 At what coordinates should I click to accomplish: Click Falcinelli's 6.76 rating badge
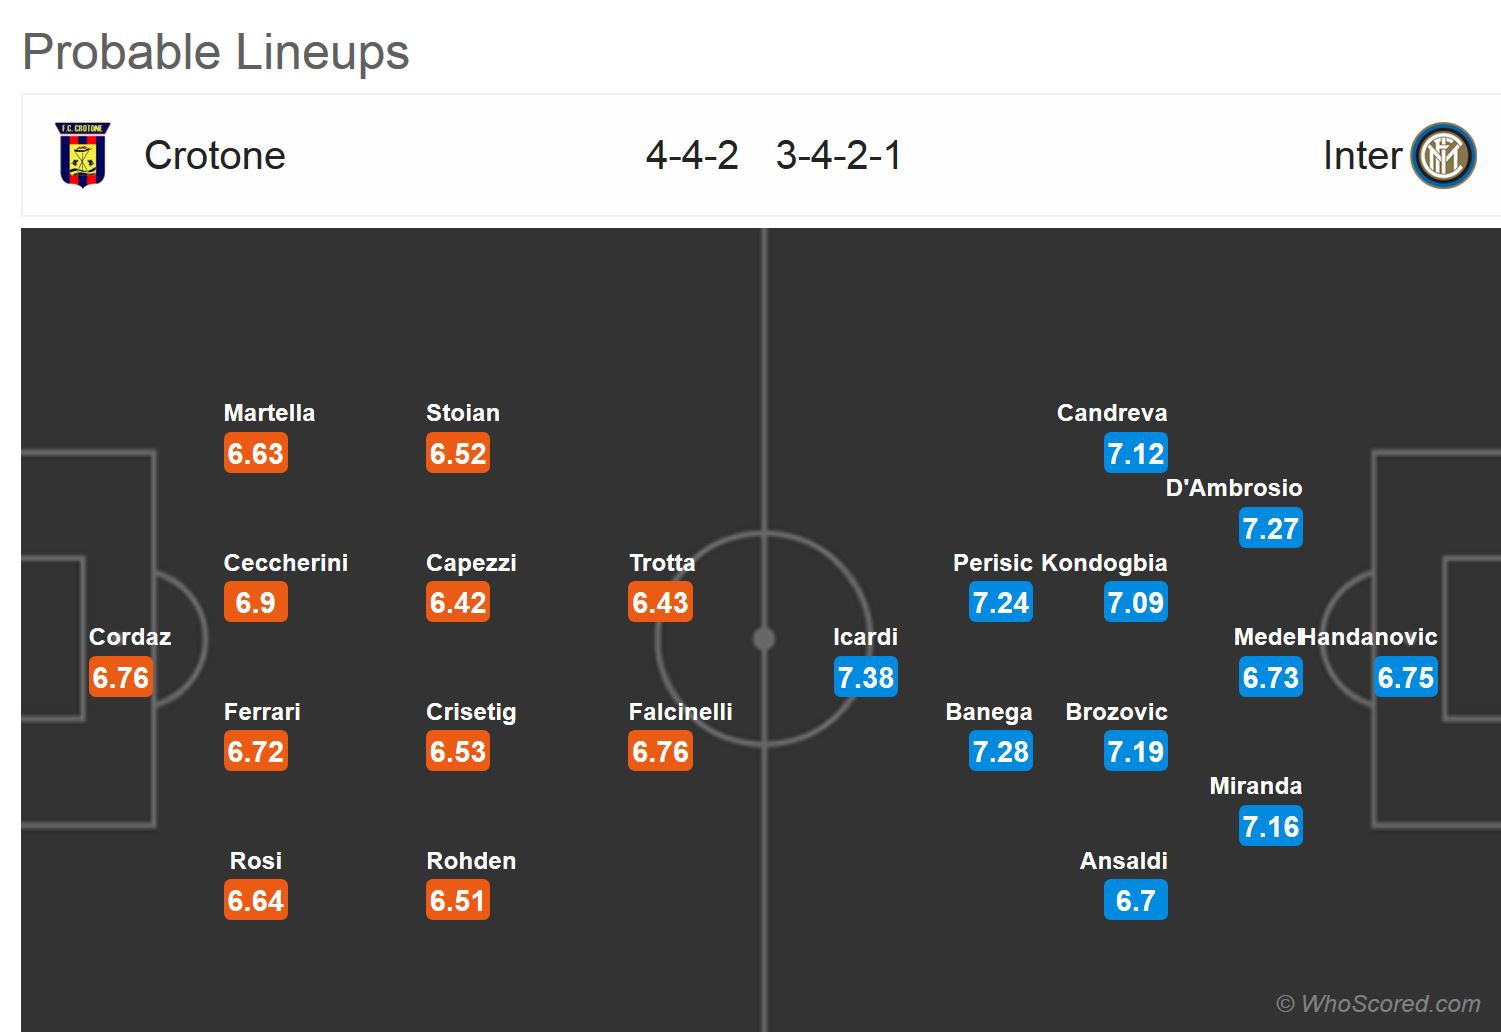coord(660,751)
